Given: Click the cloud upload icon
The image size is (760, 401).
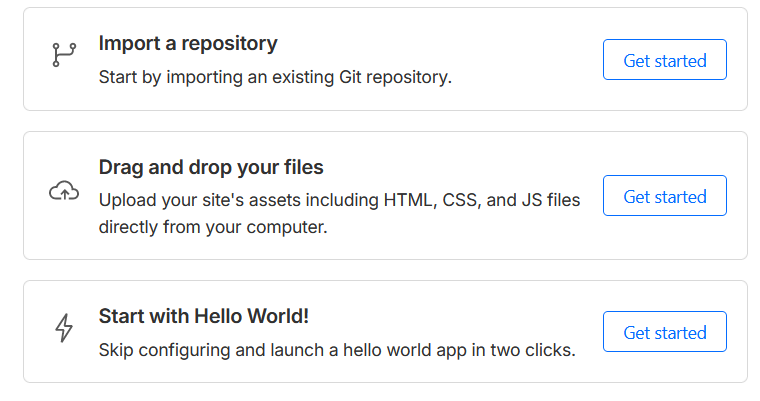Looking at the screenshot, I should pos(63,191).
